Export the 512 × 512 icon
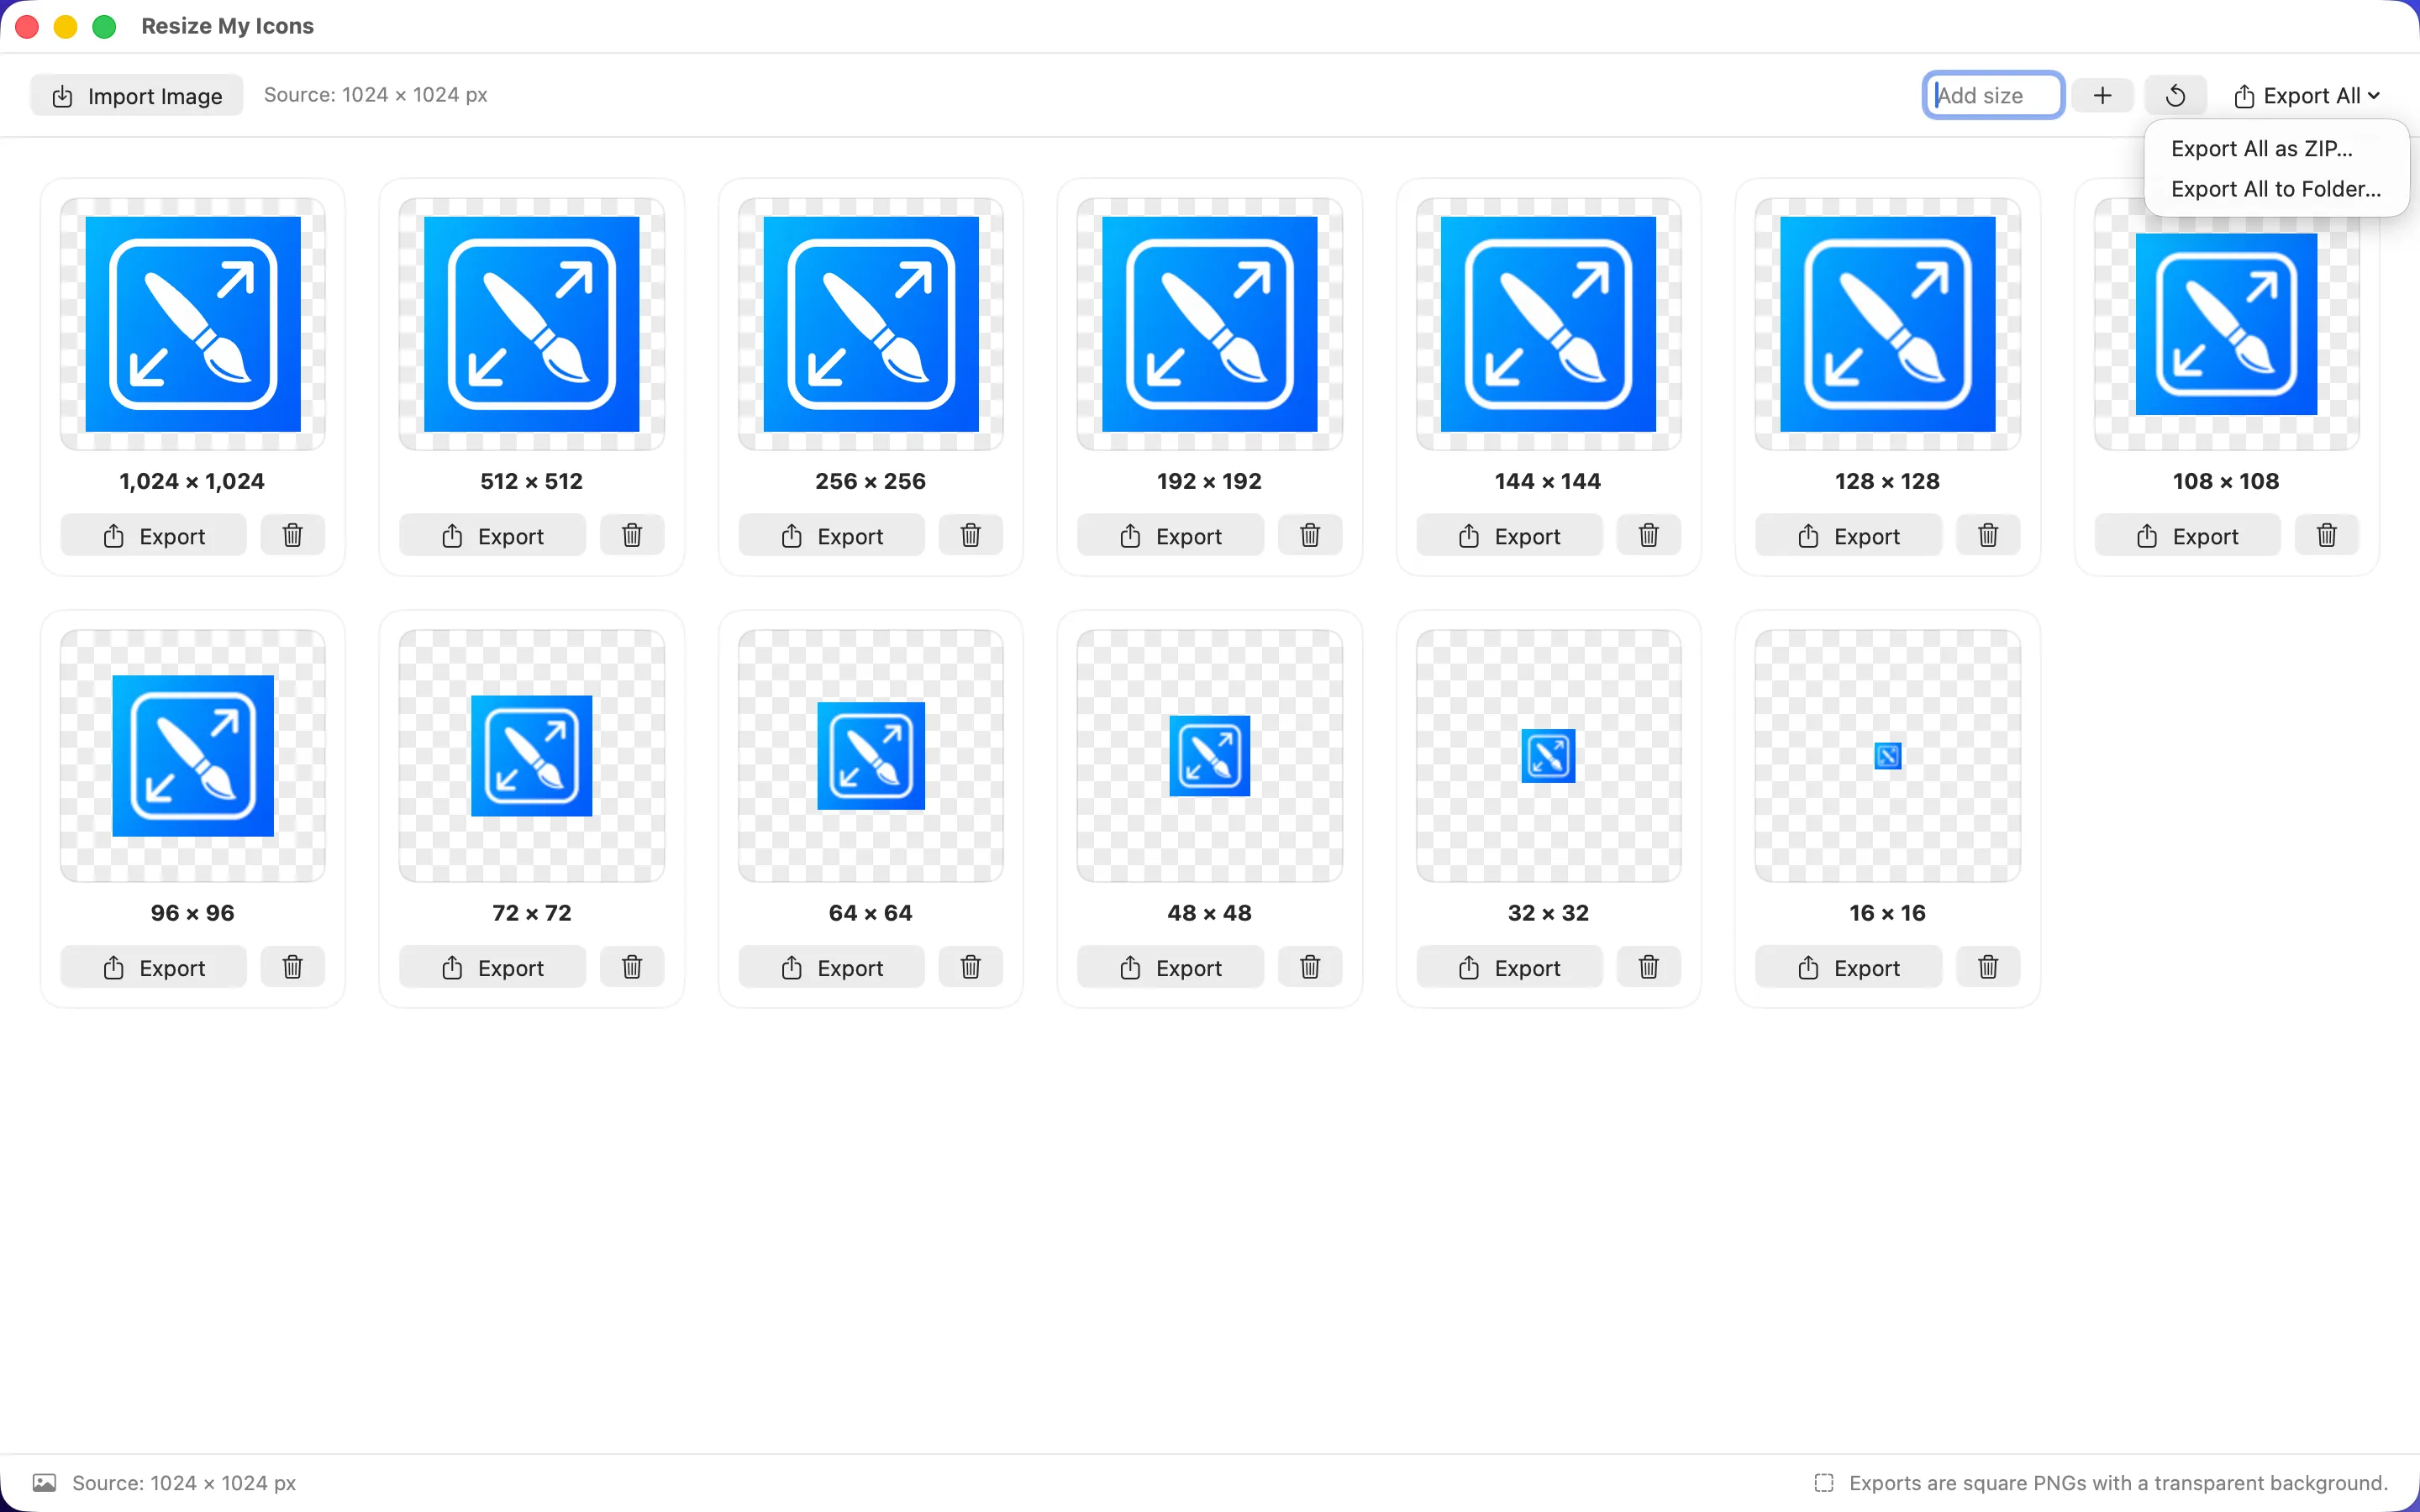The height and width of the screenshot is (1512, 2420). [493, 536]
